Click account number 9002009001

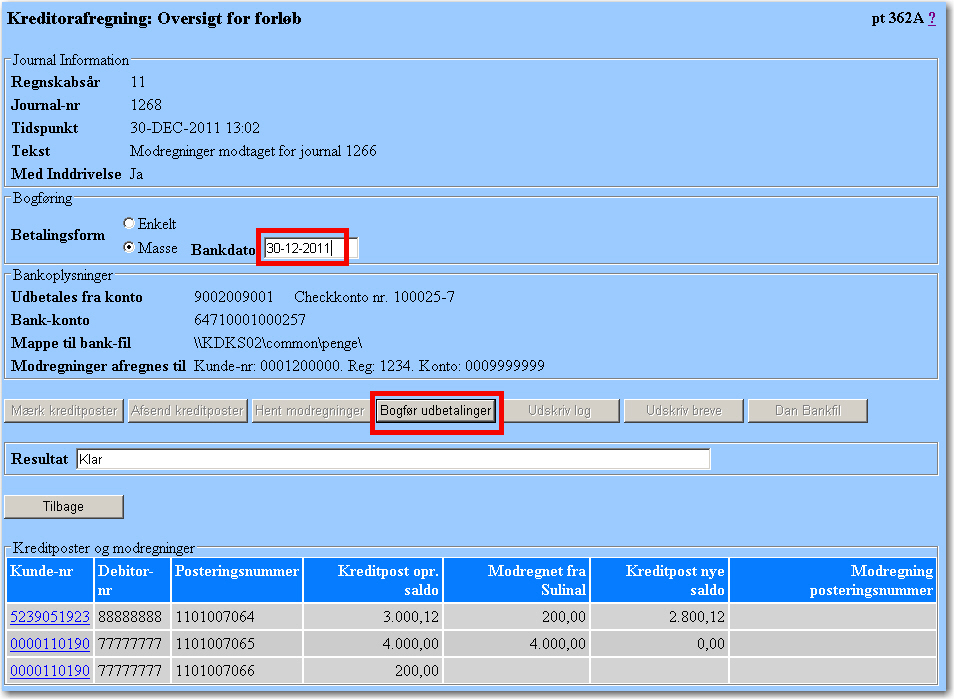(x=234, y=297)
